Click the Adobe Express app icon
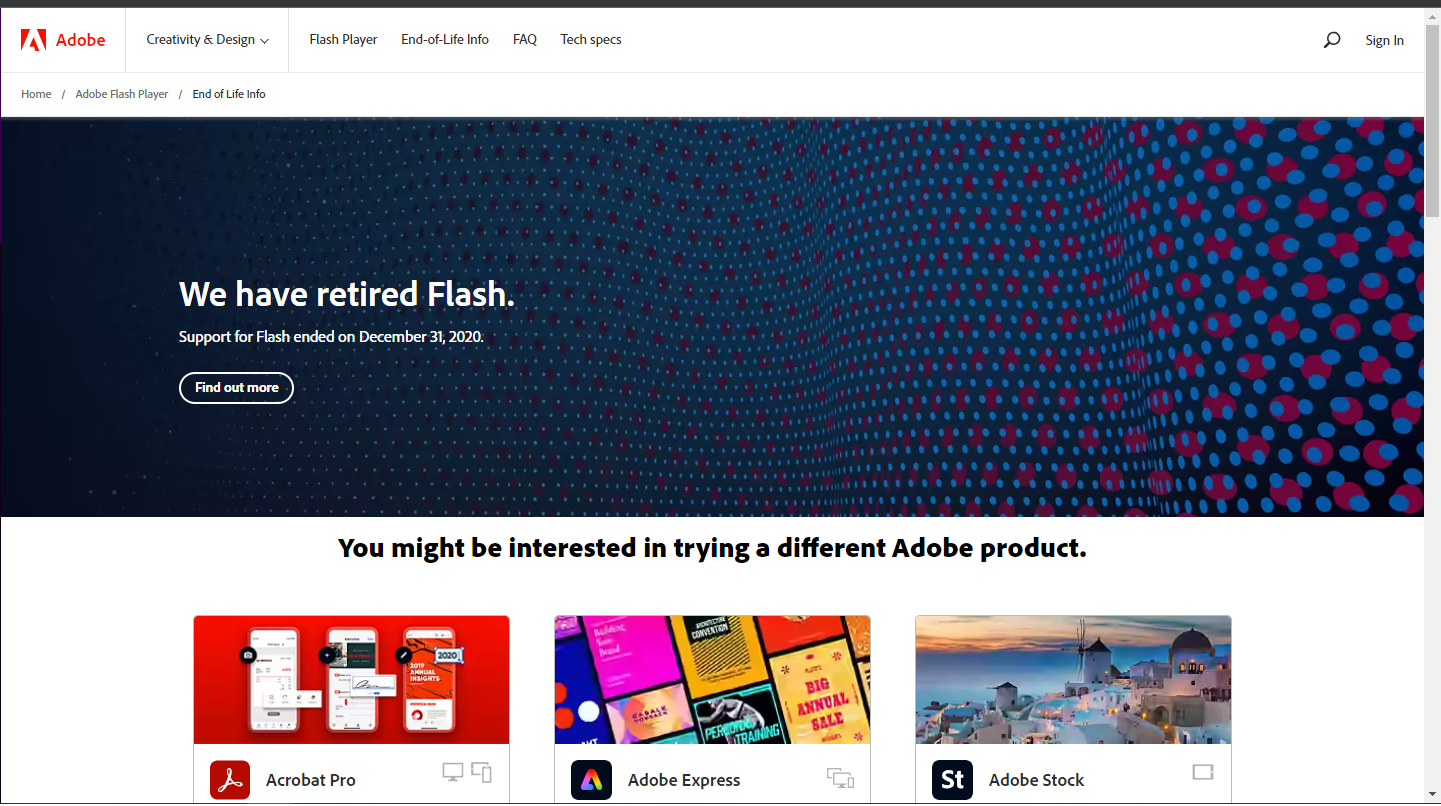 [591, 780]
